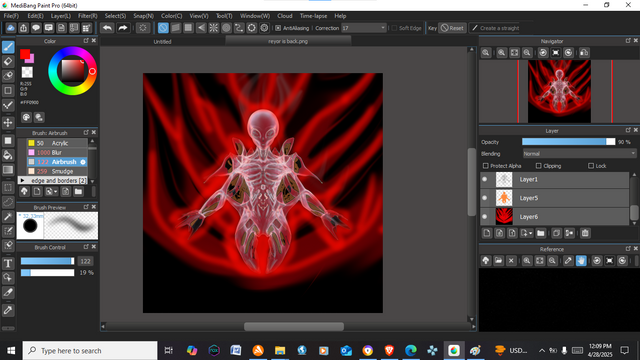This screenshot has width=640, height=360.
Task: Select the Acrylic brush
Action: (57, 143)
